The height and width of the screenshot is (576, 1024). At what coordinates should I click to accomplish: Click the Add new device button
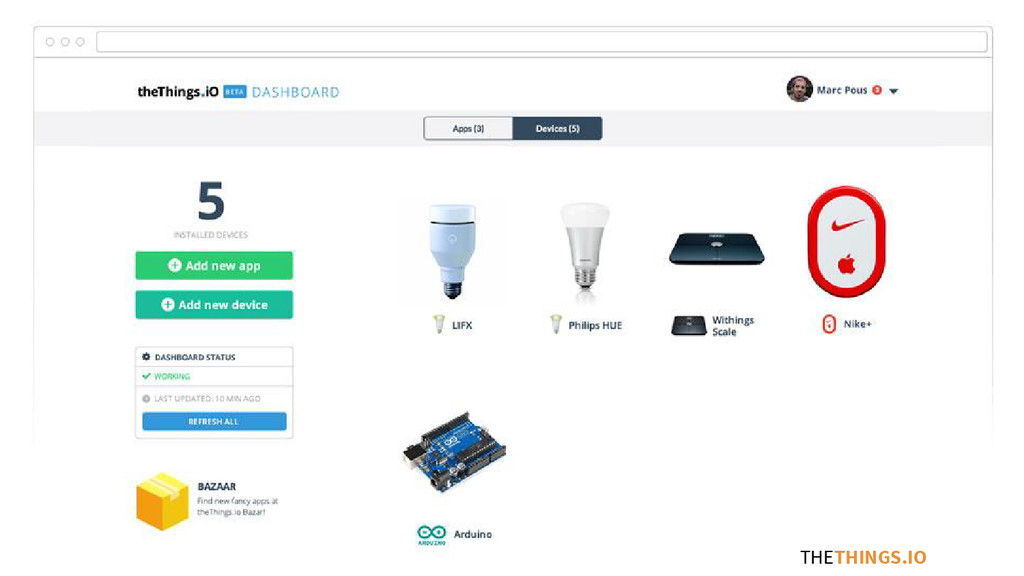coord(214,305)
